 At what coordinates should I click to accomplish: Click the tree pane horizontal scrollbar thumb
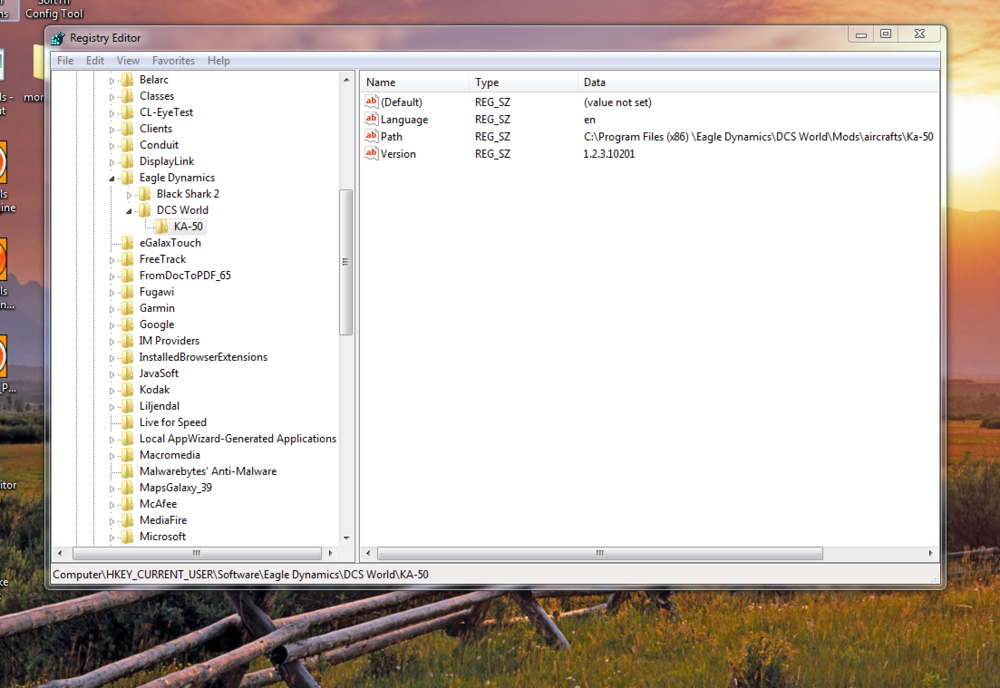click(x=197, y=553)
